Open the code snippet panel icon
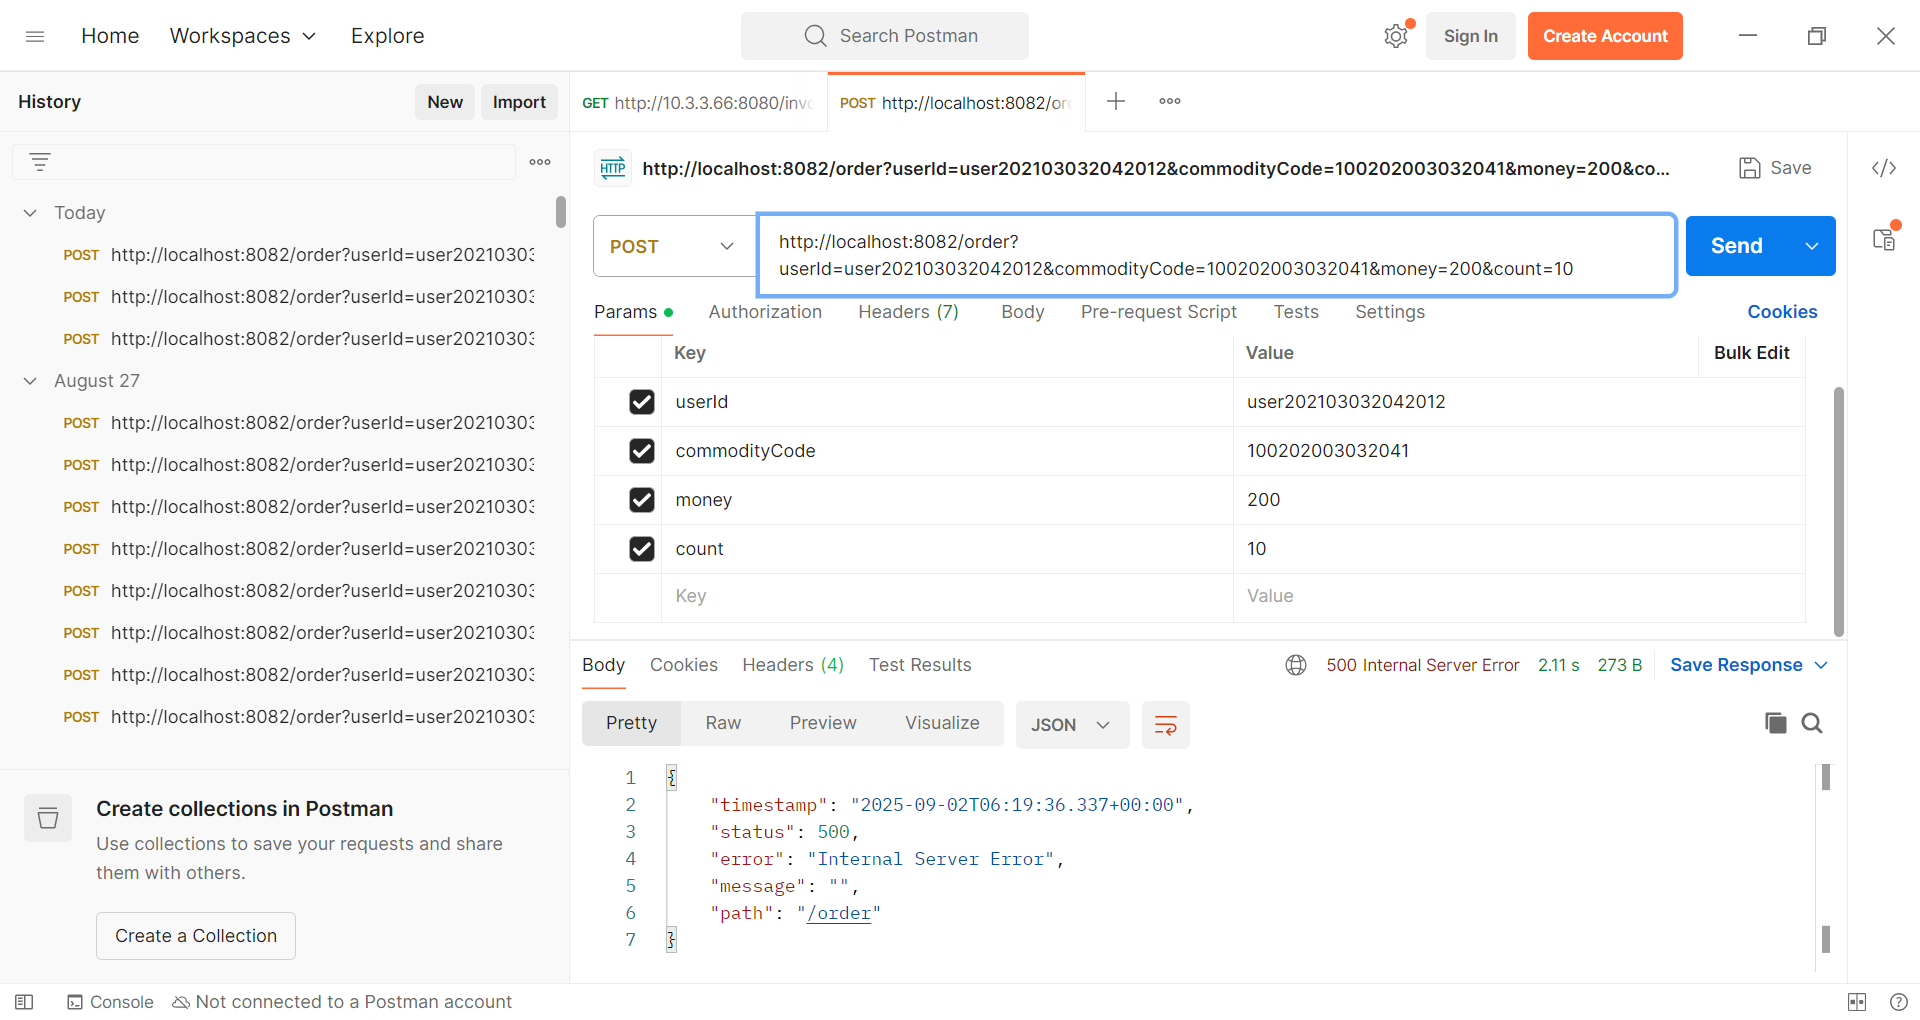 point(1884,168)
